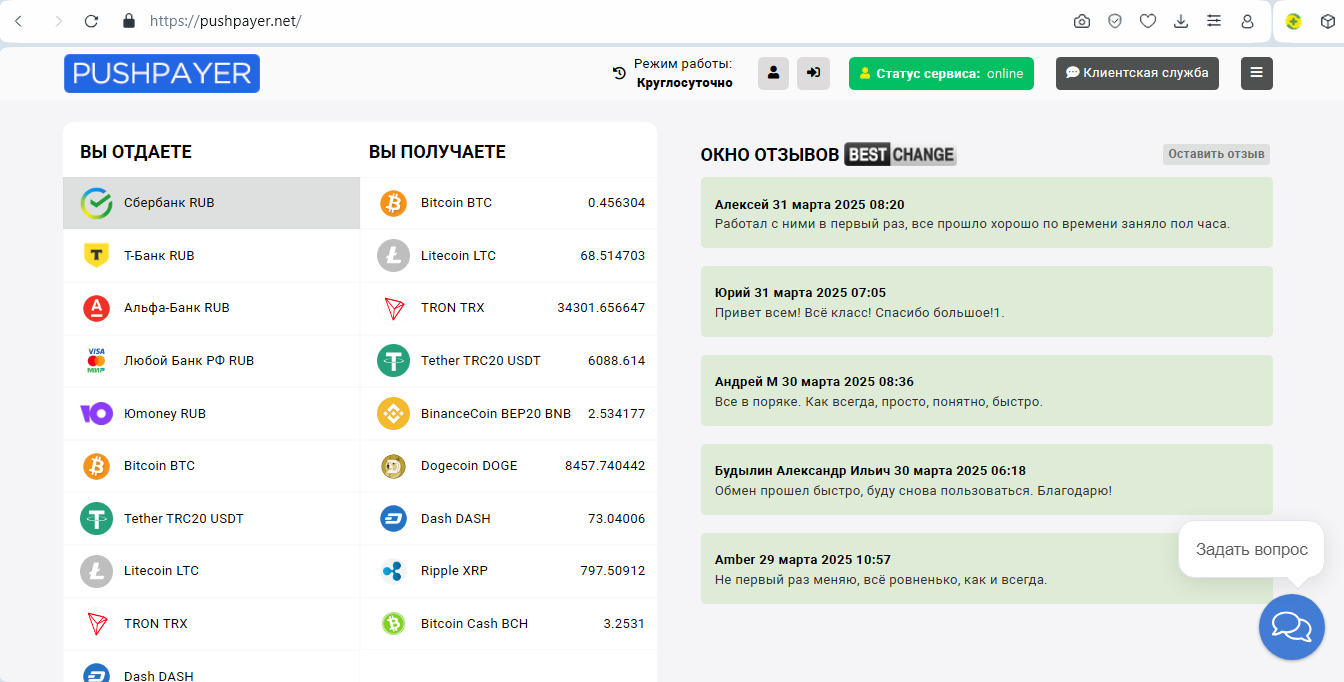Click the Bitcoin Cash rate value 3.2531
Image resolution: width=1344 pixels, height=682 pixels.
[x=624, y=624]
